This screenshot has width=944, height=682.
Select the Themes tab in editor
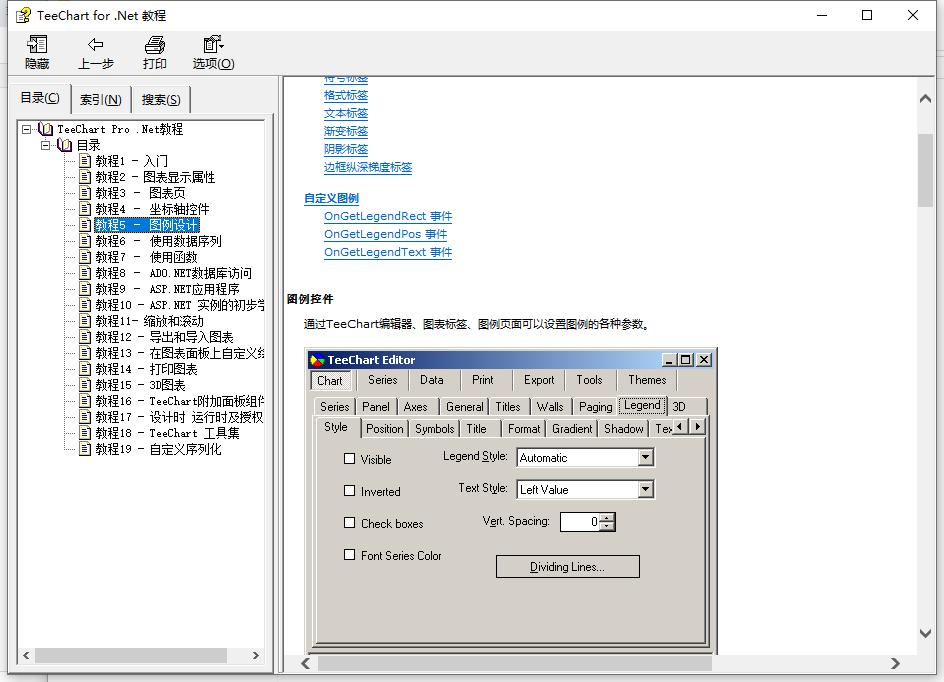pos(647,380)
